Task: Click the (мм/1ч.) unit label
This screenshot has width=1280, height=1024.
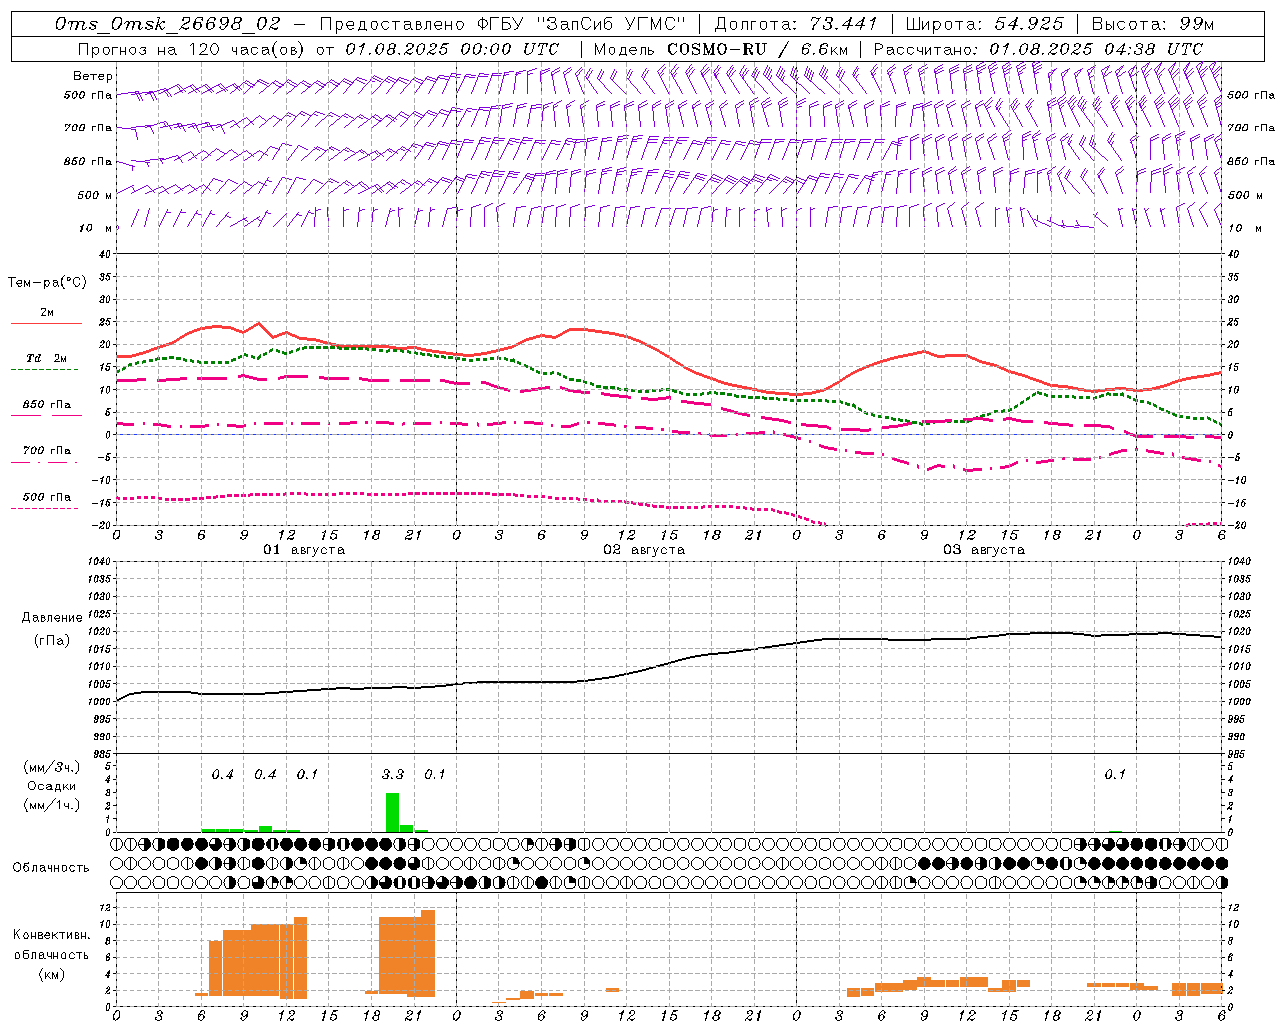Action: tap(51, 805)
